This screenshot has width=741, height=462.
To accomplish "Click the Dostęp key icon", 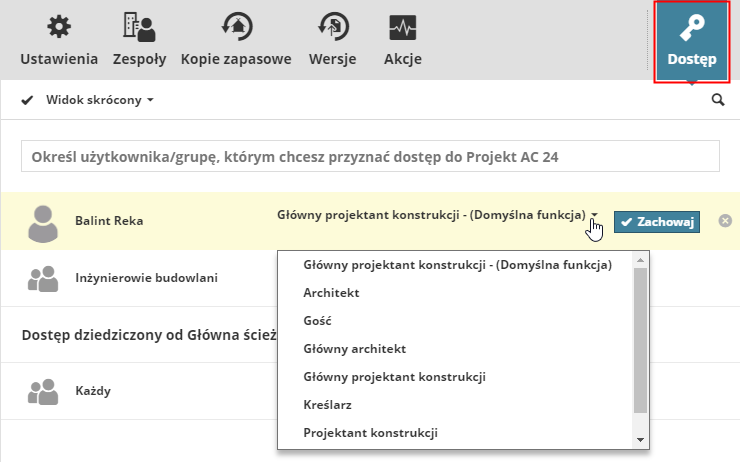I will tap(692, 28).
